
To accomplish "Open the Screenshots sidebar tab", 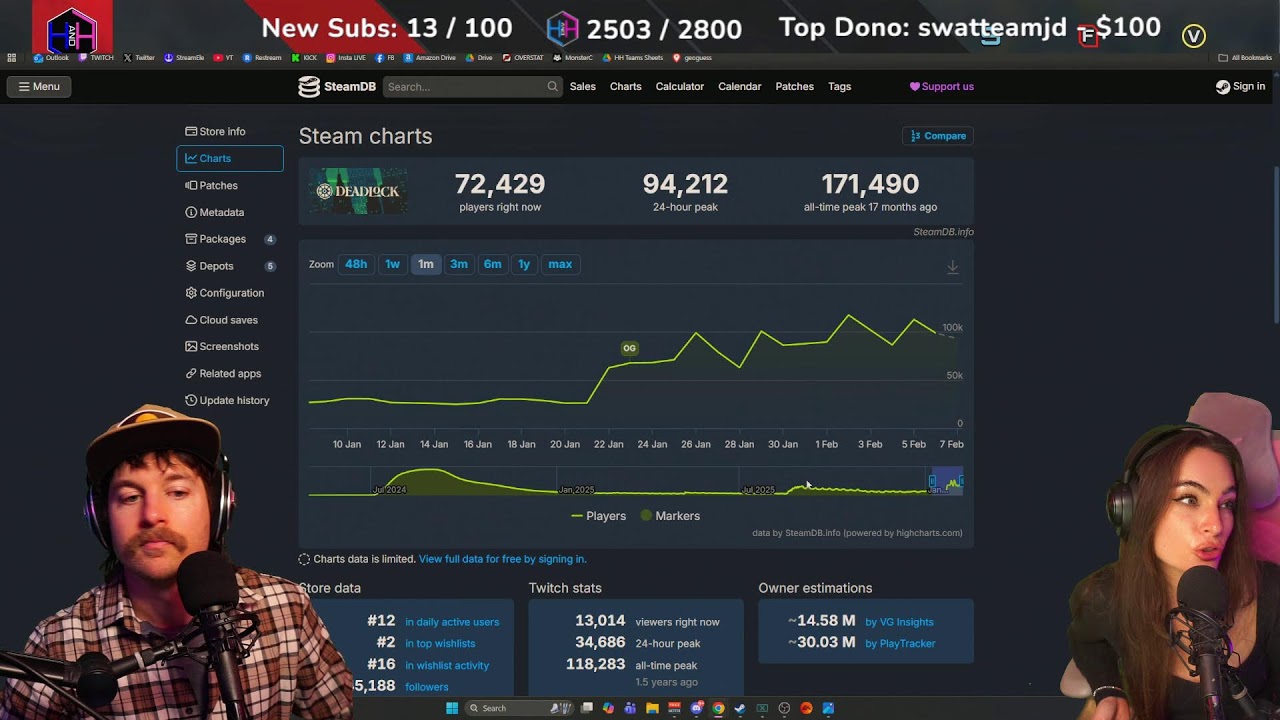I will pyautogui.click(x=230, y=346).
